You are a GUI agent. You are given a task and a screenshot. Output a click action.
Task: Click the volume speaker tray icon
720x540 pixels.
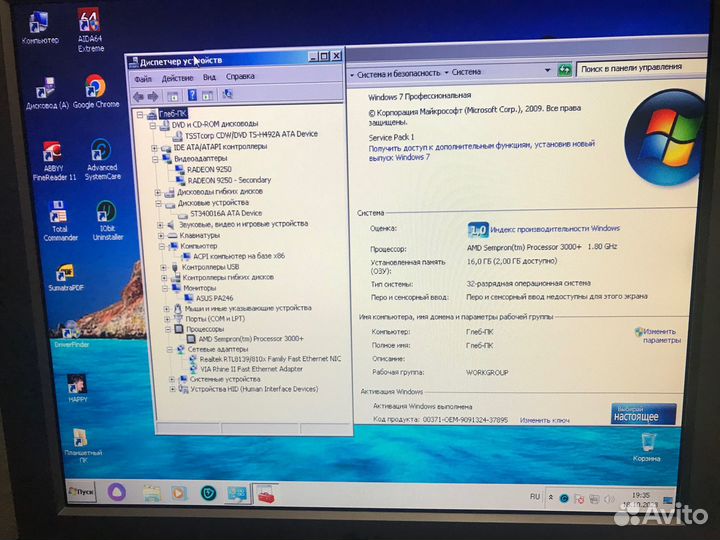point(609,499)
